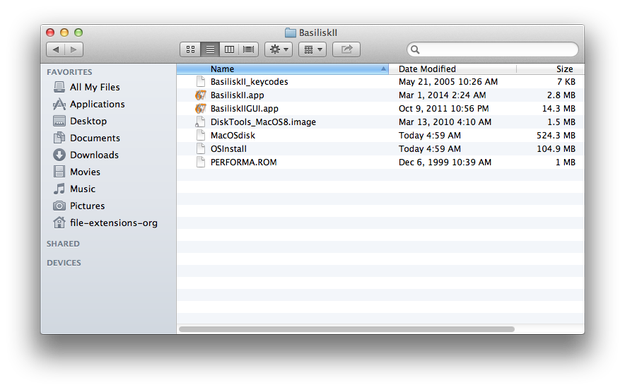Open Movies in sidebar
This screenshot has width=625, height=390.
click(x=85, y=172)
